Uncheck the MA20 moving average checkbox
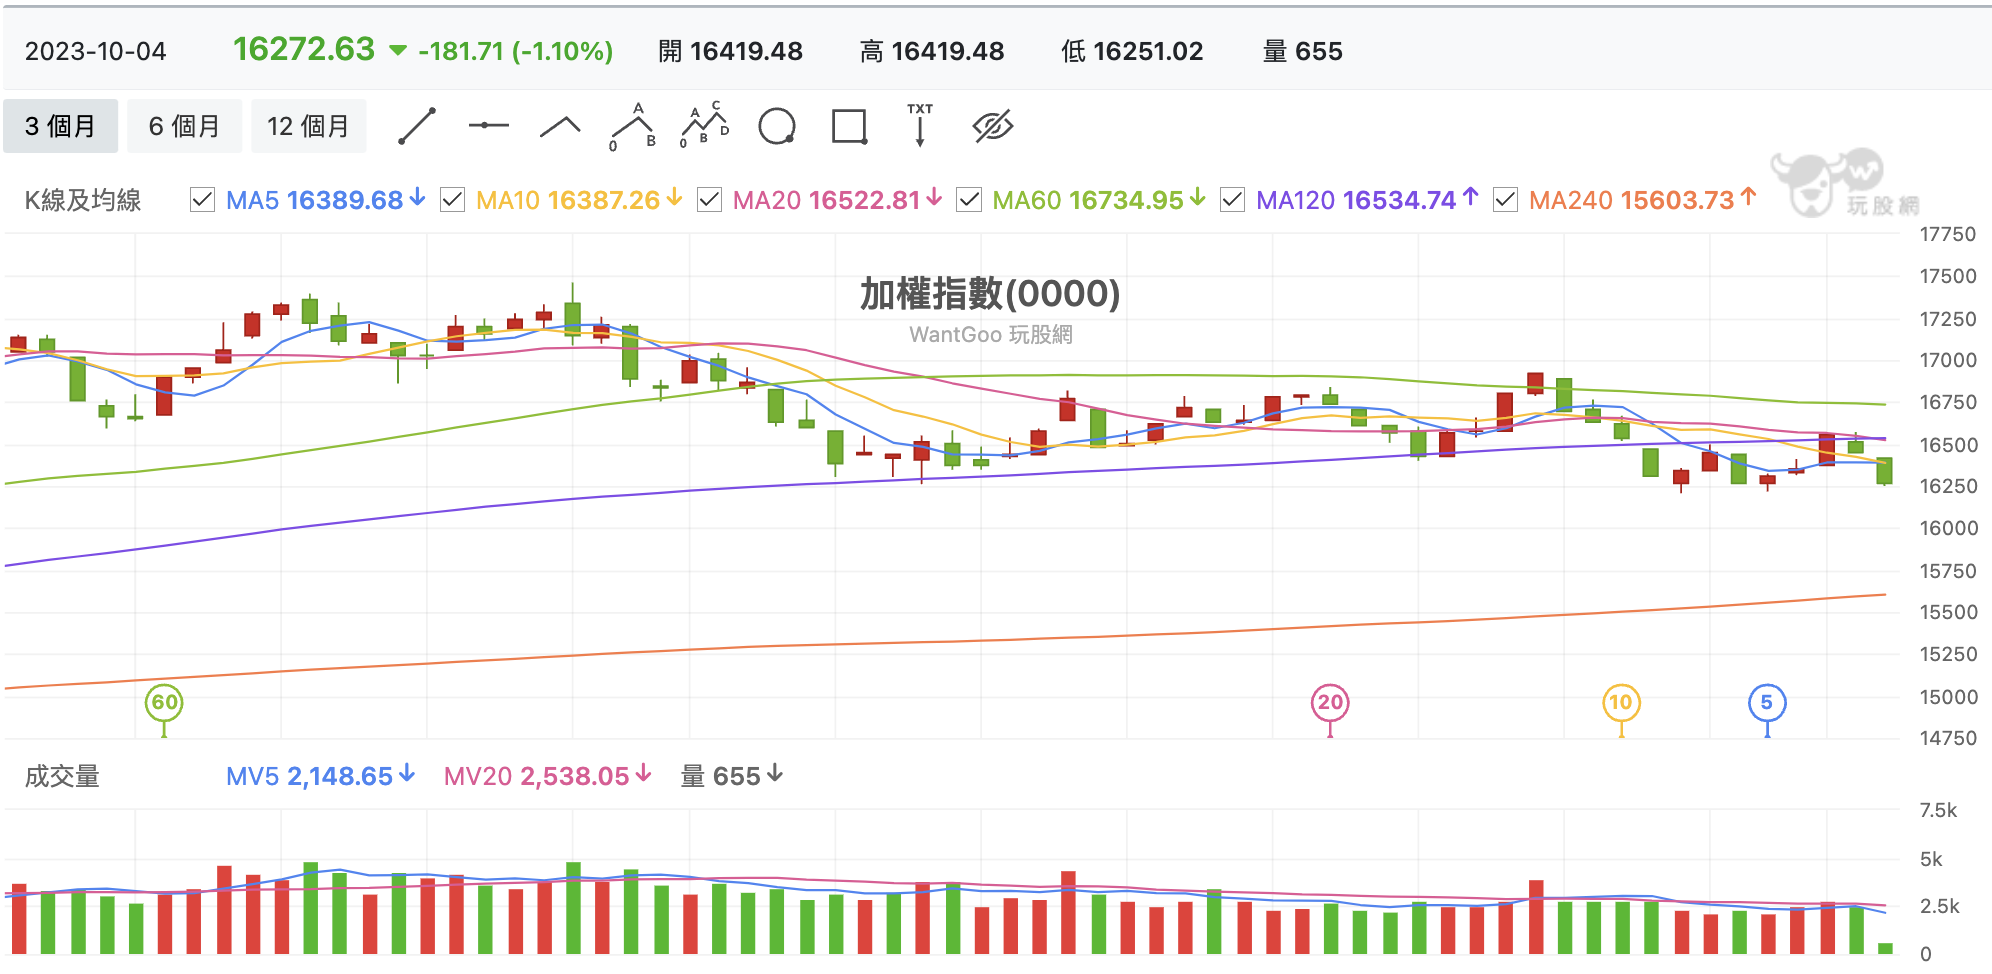This screenshot has height=974, width=1992. [x=709, y=200]
